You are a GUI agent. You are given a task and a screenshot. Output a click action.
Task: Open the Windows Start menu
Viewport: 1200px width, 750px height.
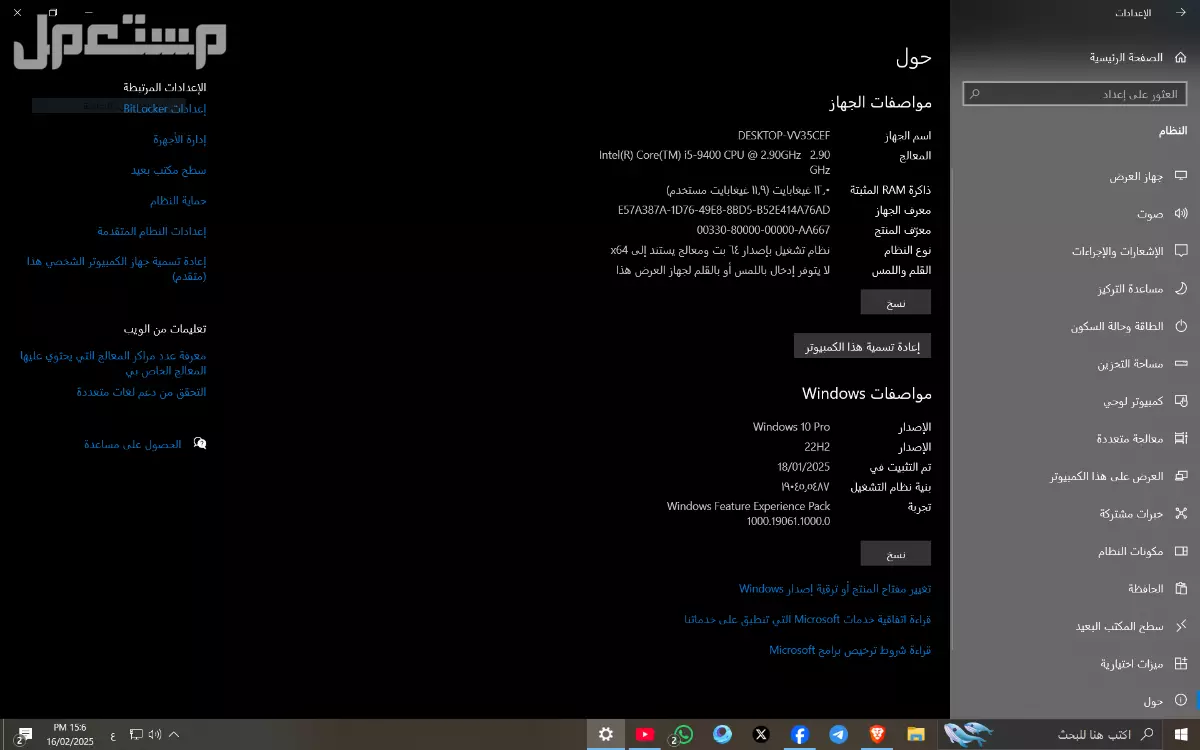1181,734
